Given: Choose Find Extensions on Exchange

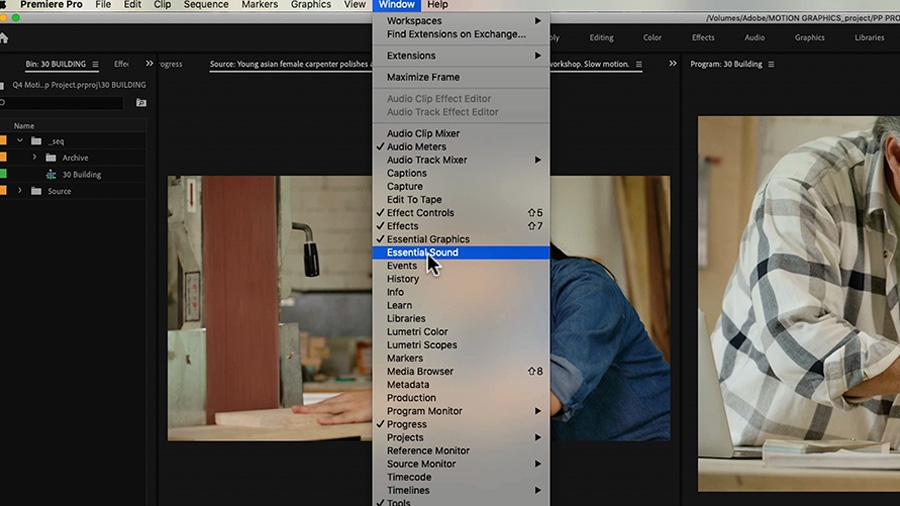Looking at the screenshot, I should coord(461,34).
